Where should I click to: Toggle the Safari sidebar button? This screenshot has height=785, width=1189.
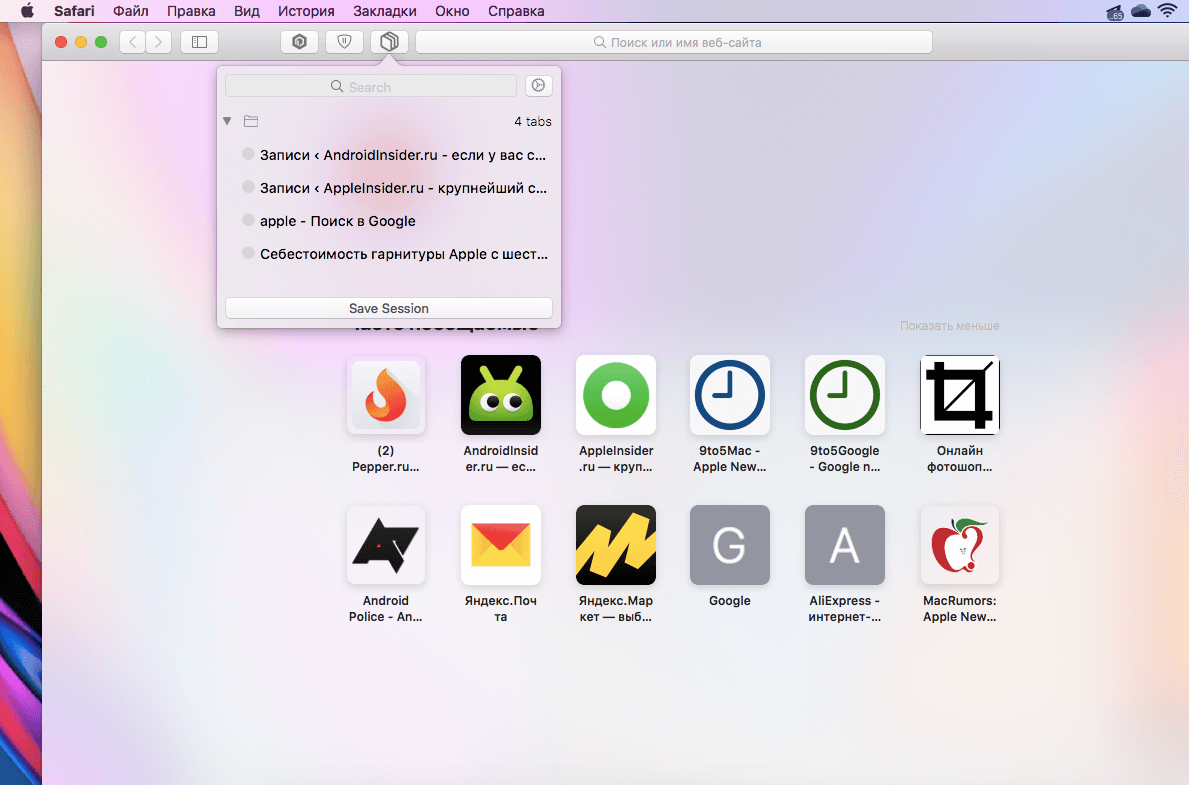(199, 42)
